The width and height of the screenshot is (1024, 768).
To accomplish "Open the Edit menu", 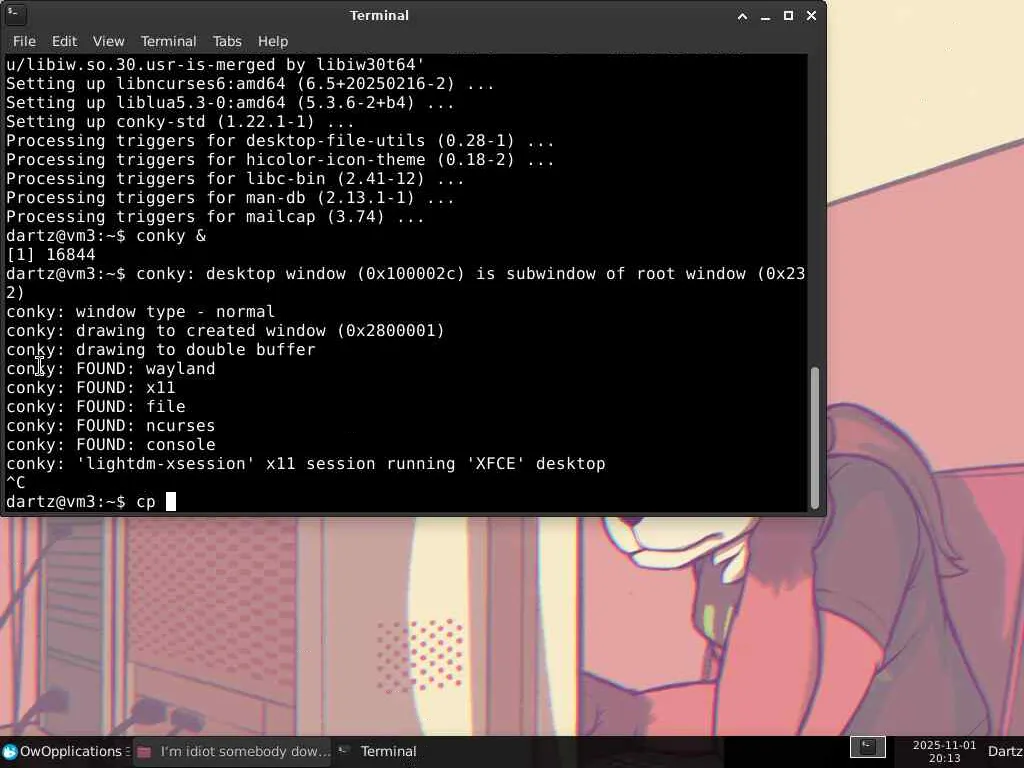I will tap(64, 41).
